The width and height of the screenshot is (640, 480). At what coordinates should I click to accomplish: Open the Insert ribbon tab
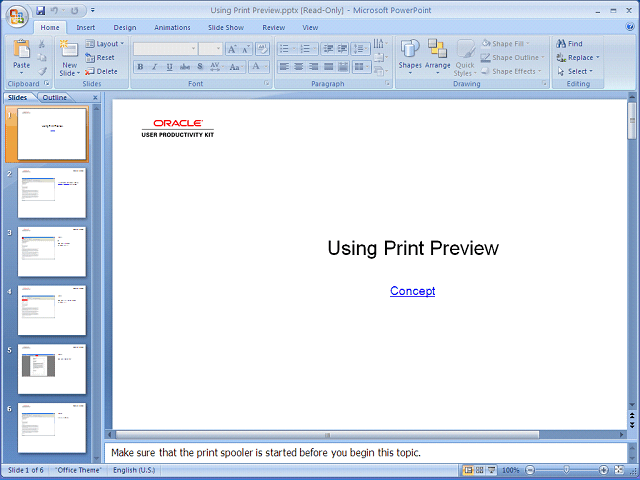click(86, 27)
